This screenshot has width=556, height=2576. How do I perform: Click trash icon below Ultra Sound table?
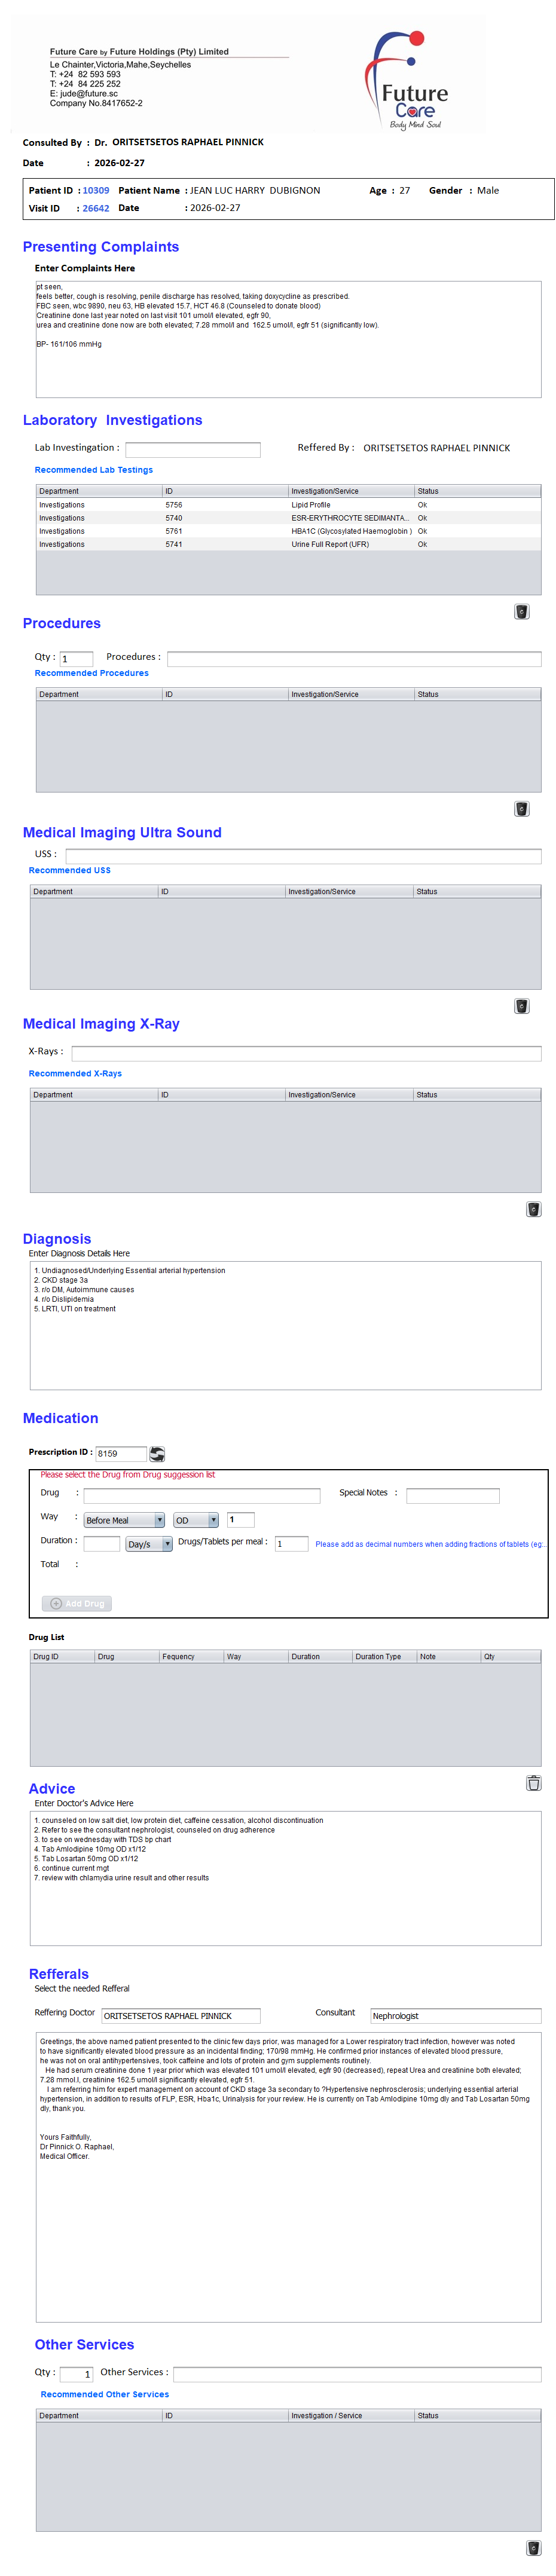click(x=521, y=1006)
